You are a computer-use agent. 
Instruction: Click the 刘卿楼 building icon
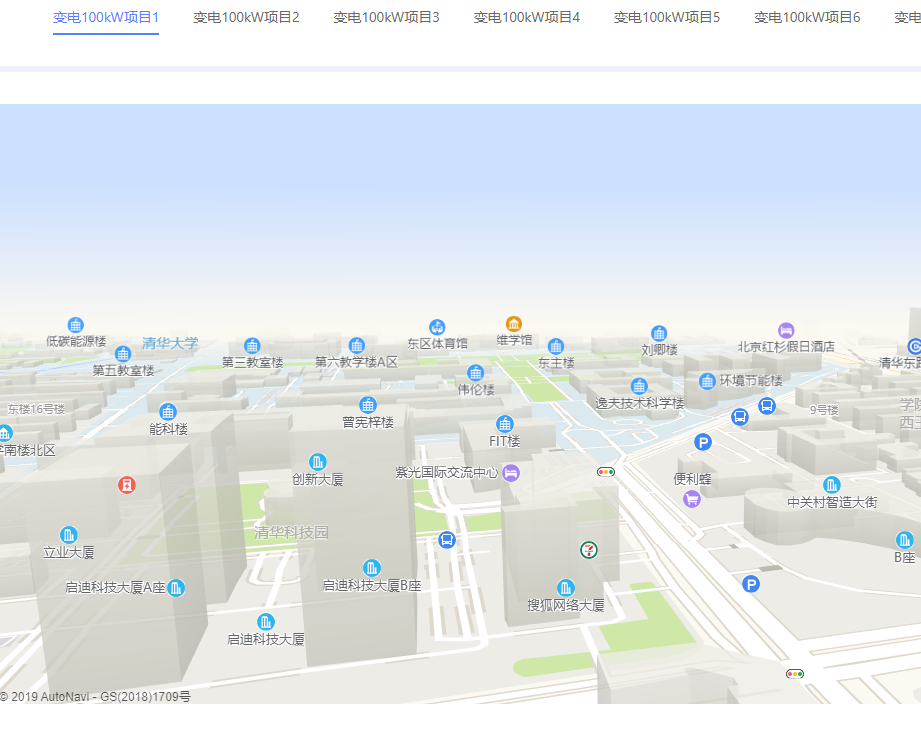[x=659, y=334]
